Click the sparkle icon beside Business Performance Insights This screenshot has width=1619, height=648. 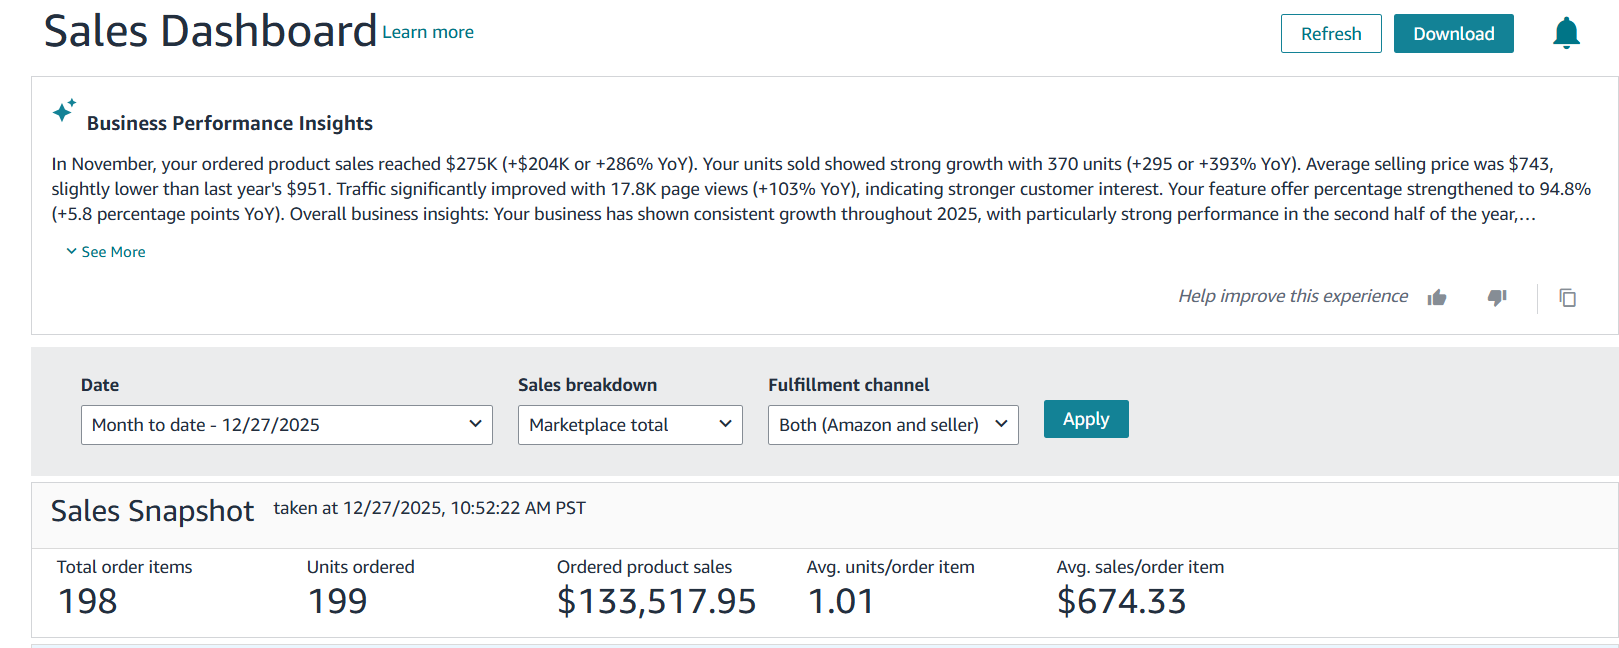tap(64, 111)
